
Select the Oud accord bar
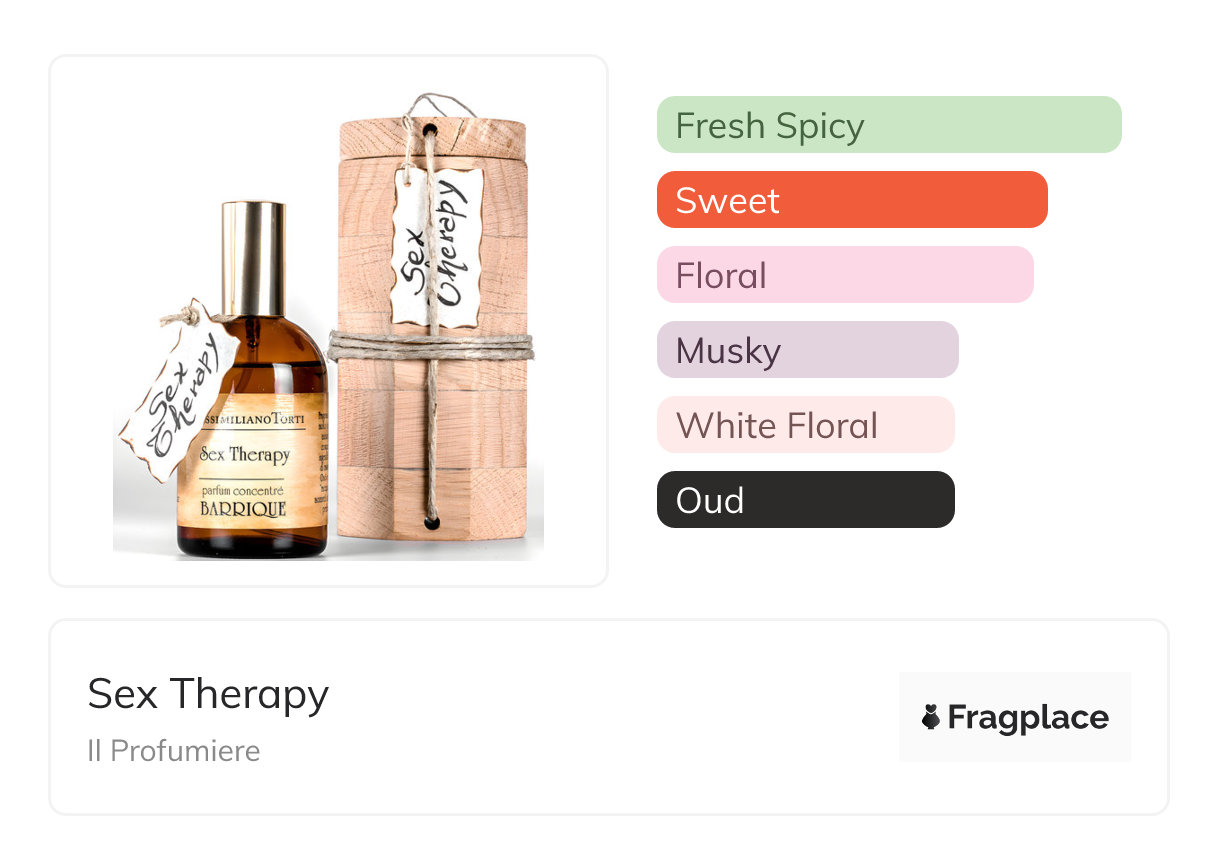click(806, 500)
